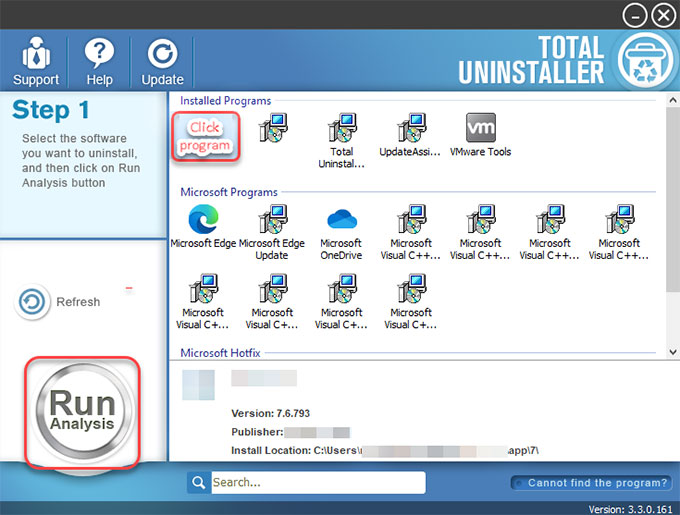
Task: Click the Total Uninstaller trash can logo
Action: (x=645, y=60)
